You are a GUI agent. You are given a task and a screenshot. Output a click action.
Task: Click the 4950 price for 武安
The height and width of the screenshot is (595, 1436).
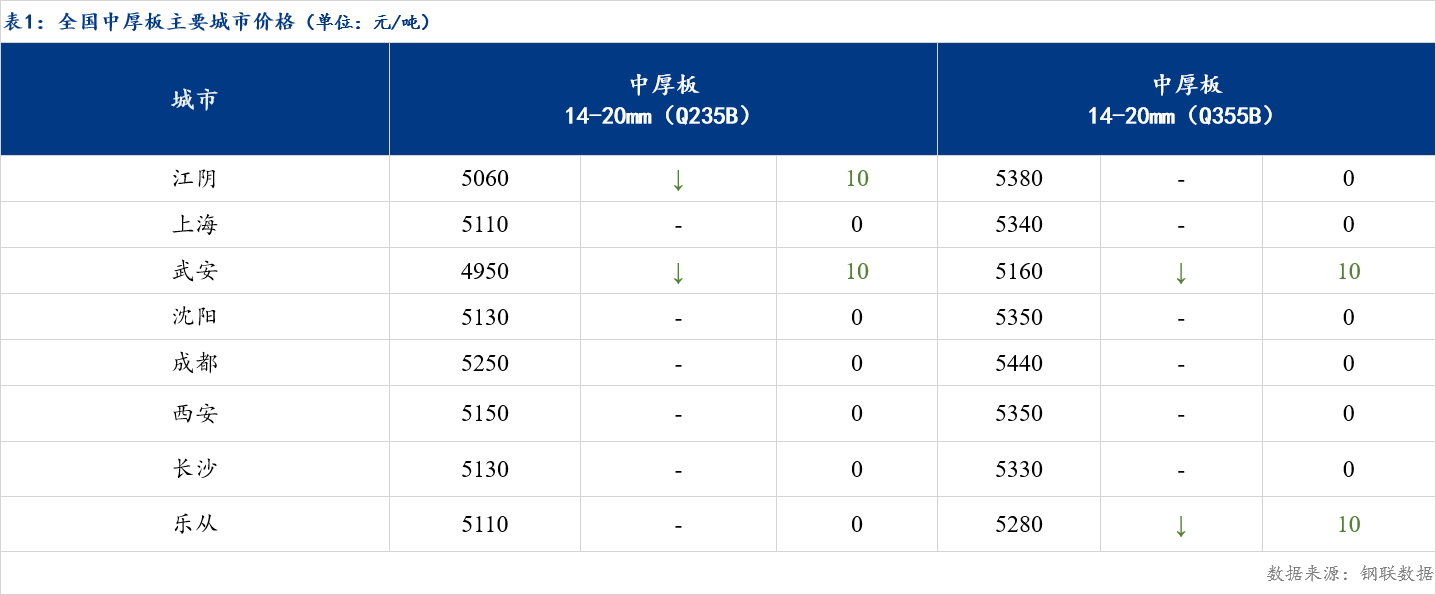[x=485, y=271]
